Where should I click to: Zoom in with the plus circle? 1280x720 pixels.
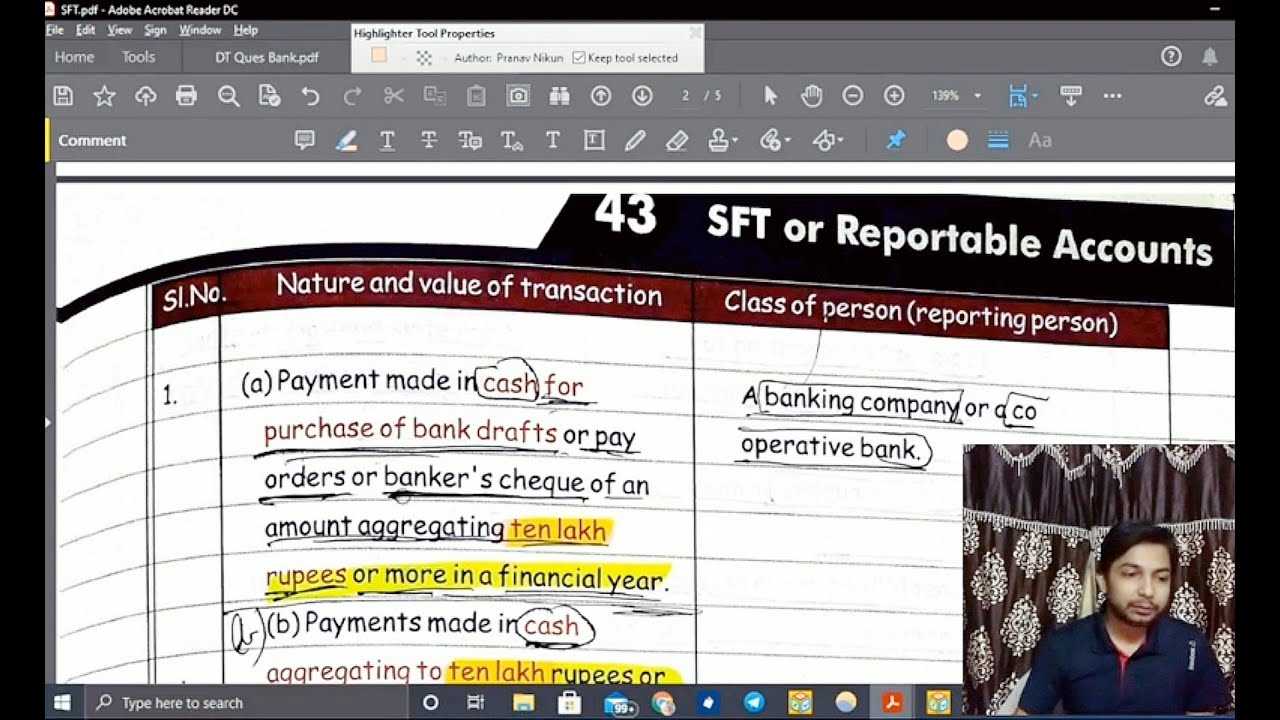[x=894, y=96]
